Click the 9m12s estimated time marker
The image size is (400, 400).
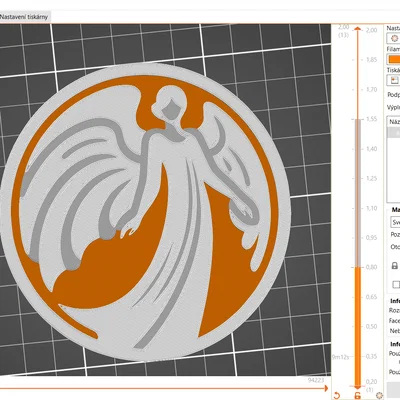pos(340,357)
